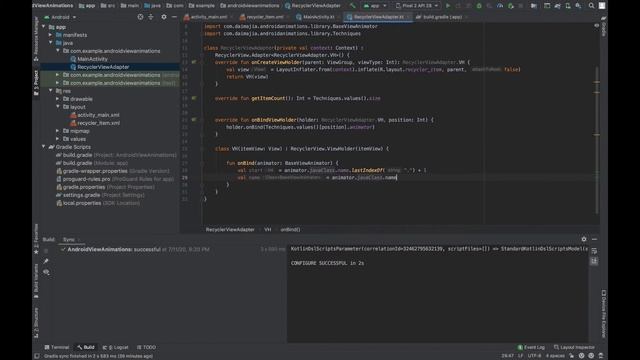Screen dimensions: 640x360
Task: Click the LF line separator indicator
Action: (520, 356)
